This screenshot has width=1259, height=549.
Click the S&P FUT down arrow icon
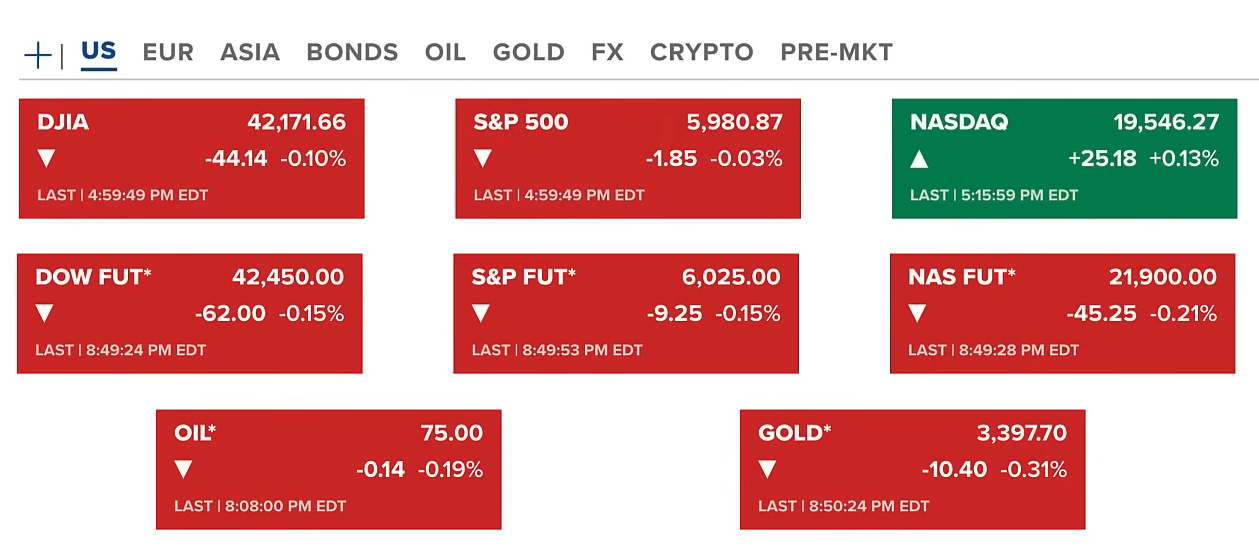pyautogui.click(x=481, y=314)
